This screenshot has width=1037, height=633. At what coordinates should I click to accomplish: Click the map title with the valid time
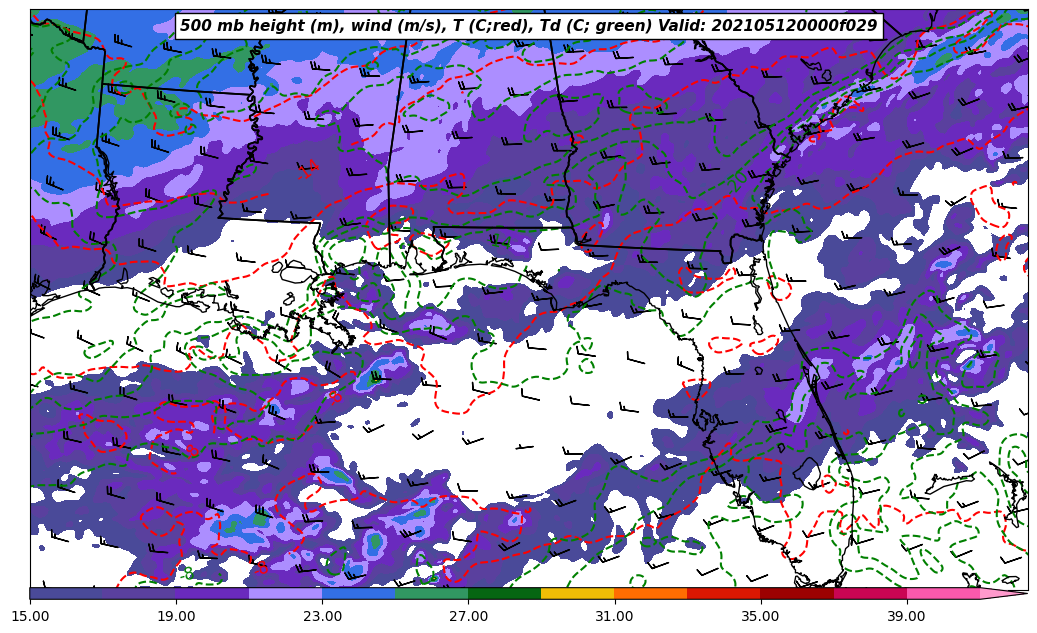pyautogui.click(x=529, y=26)
